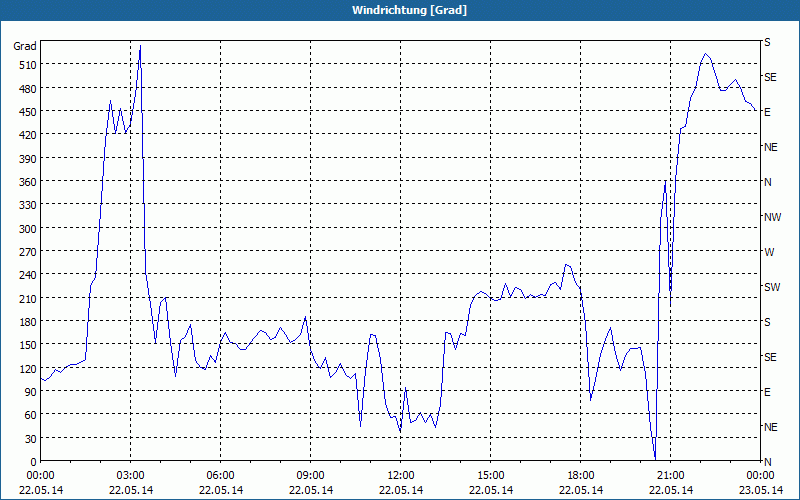Click the E compass label at 450 level
Viewport: 800px width, 500px height.
(x=767, y=112)
